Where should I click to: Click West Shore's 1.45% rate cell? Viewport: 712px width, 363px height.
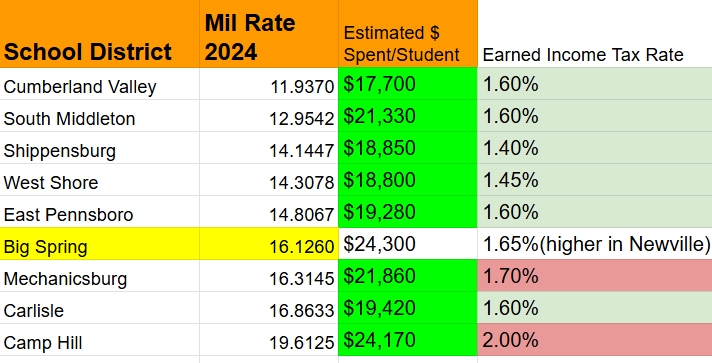pos(595,180)
